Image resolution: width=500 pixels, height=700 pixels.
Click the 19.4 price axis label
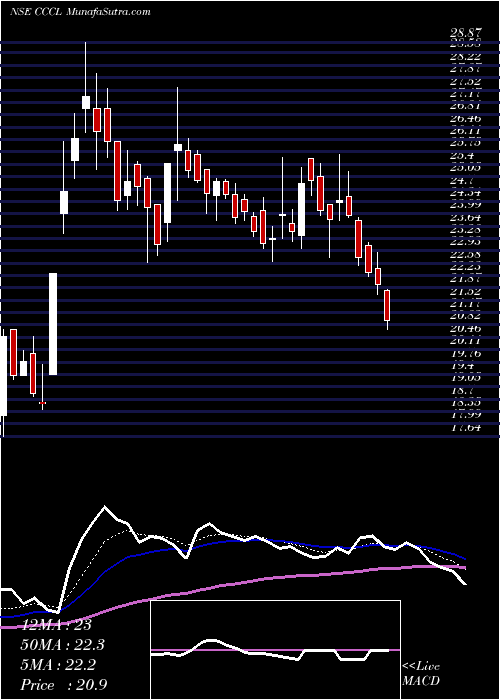[x=462, y=366]
